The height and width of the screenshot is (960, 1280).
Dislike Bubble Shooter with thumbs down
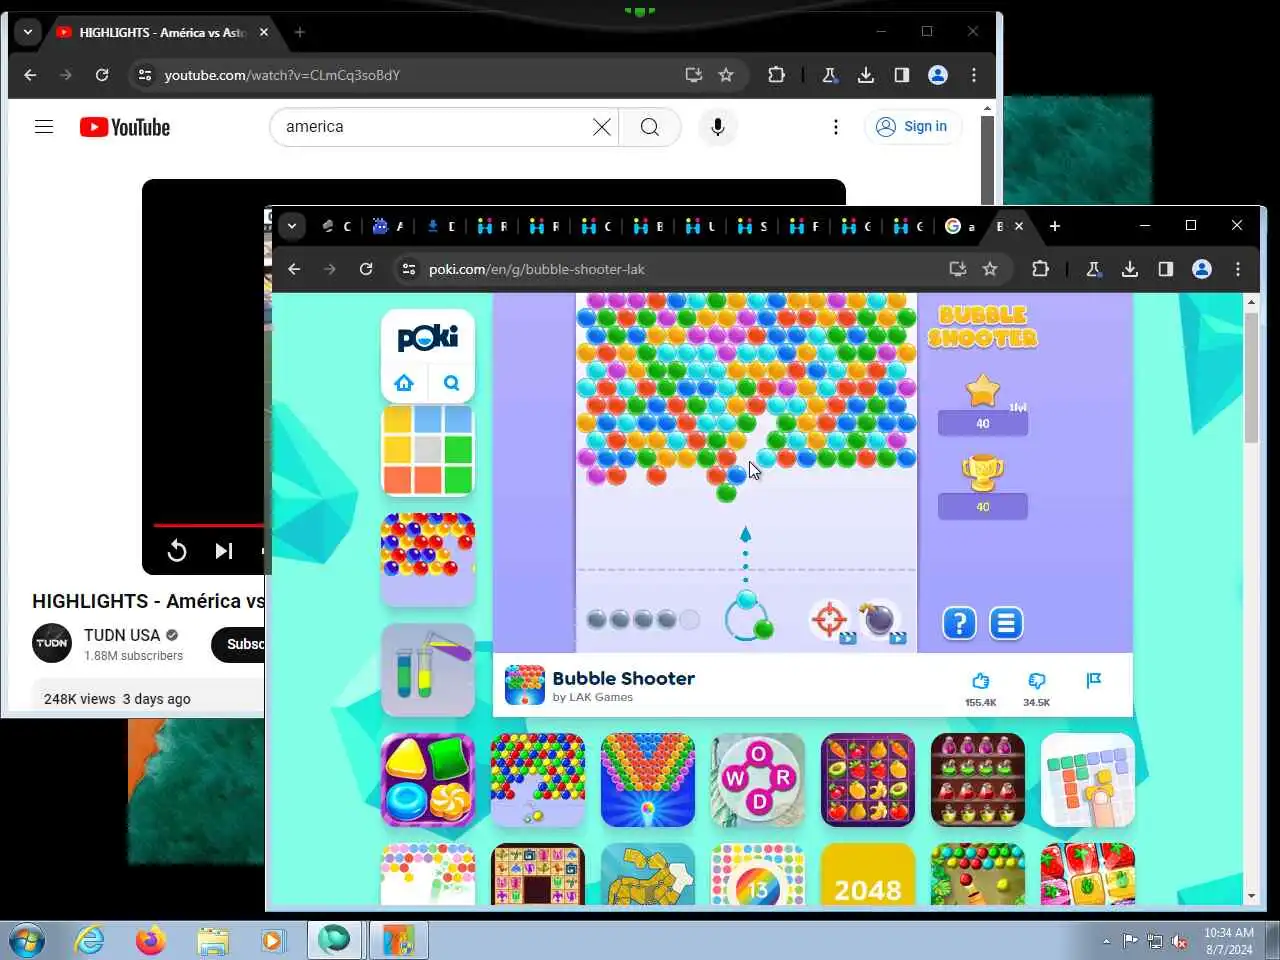[1036, 681]
